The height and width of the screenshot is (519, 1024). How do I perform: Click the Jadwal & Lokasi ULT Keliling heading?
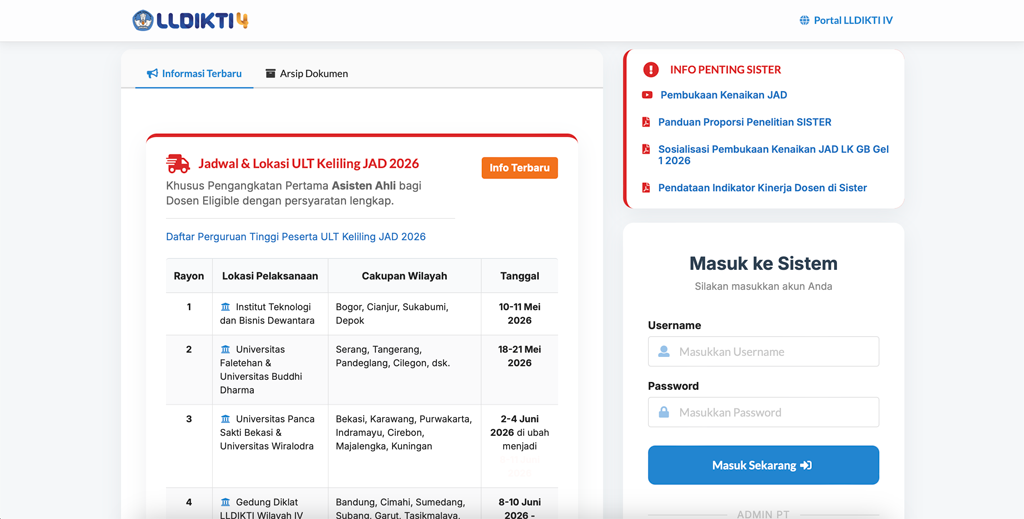[x=309, y=164]
